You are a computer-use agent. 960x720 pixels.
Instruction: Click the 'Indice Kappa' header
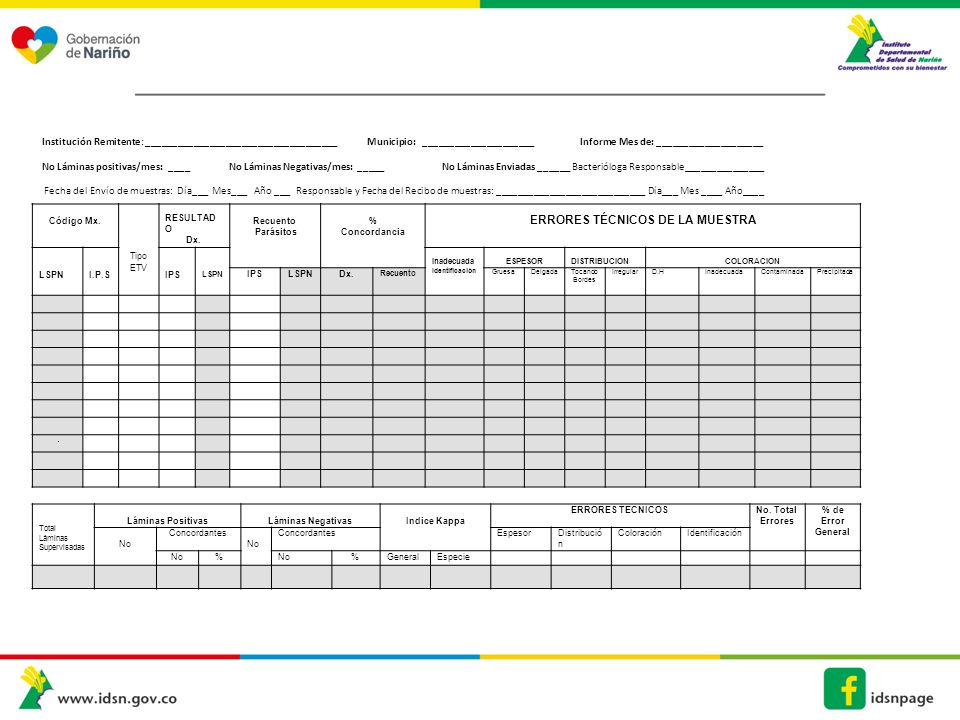coord(435,520)
